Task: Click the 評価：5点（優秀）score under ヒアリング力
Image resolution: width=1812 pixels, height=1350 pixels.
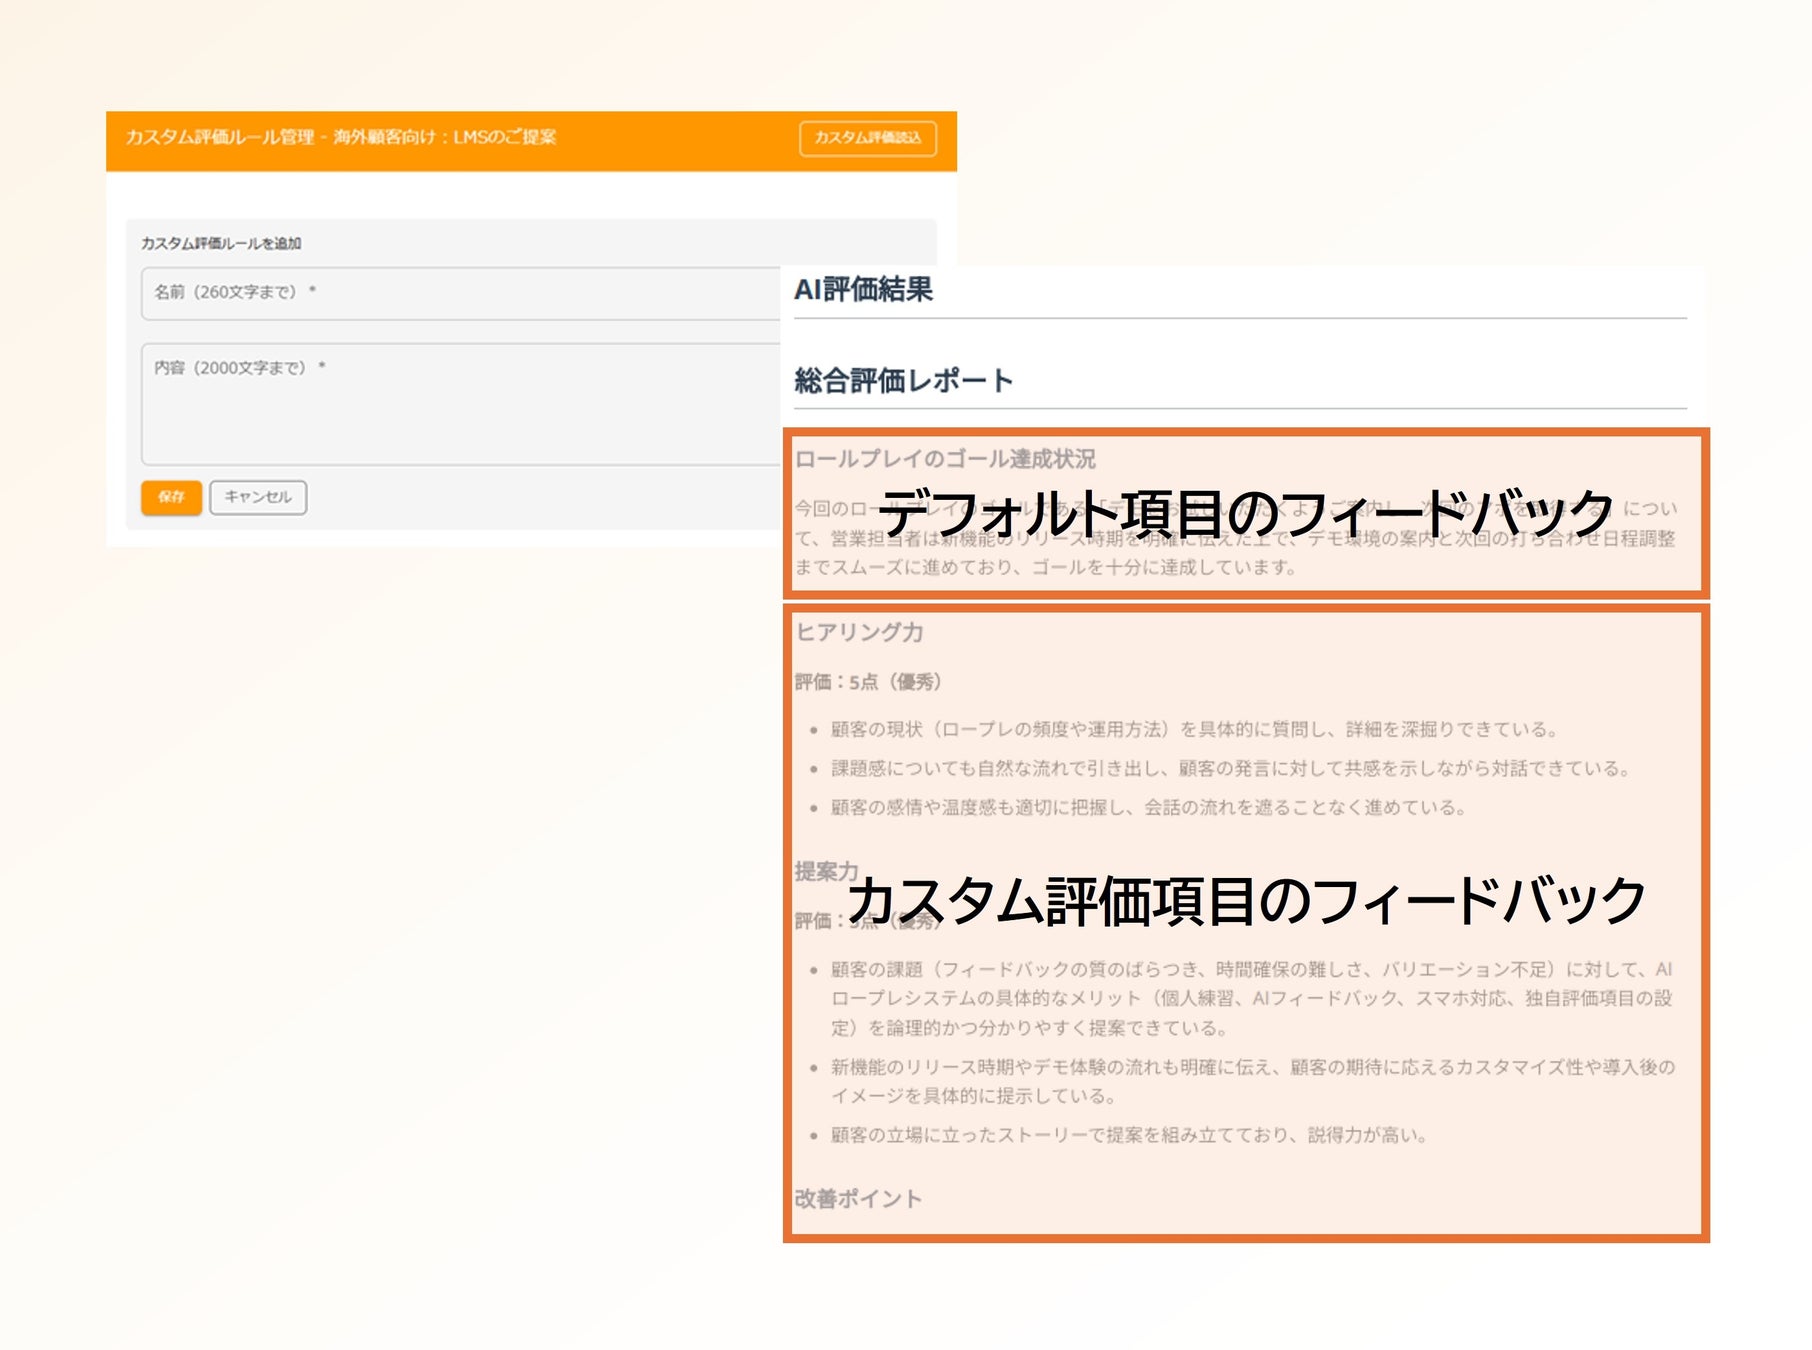Action: coord(868,682)
